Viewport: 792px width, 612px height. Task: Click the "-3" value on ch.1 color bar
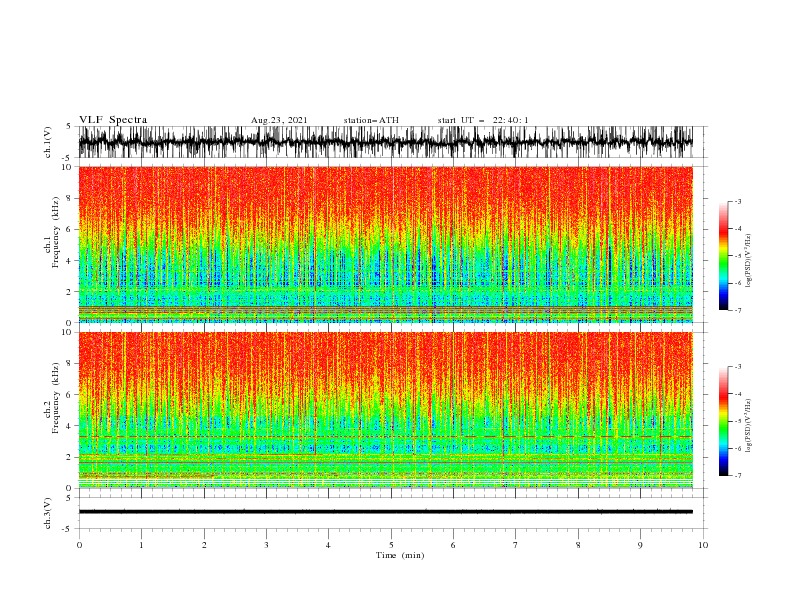pos(737,201)
